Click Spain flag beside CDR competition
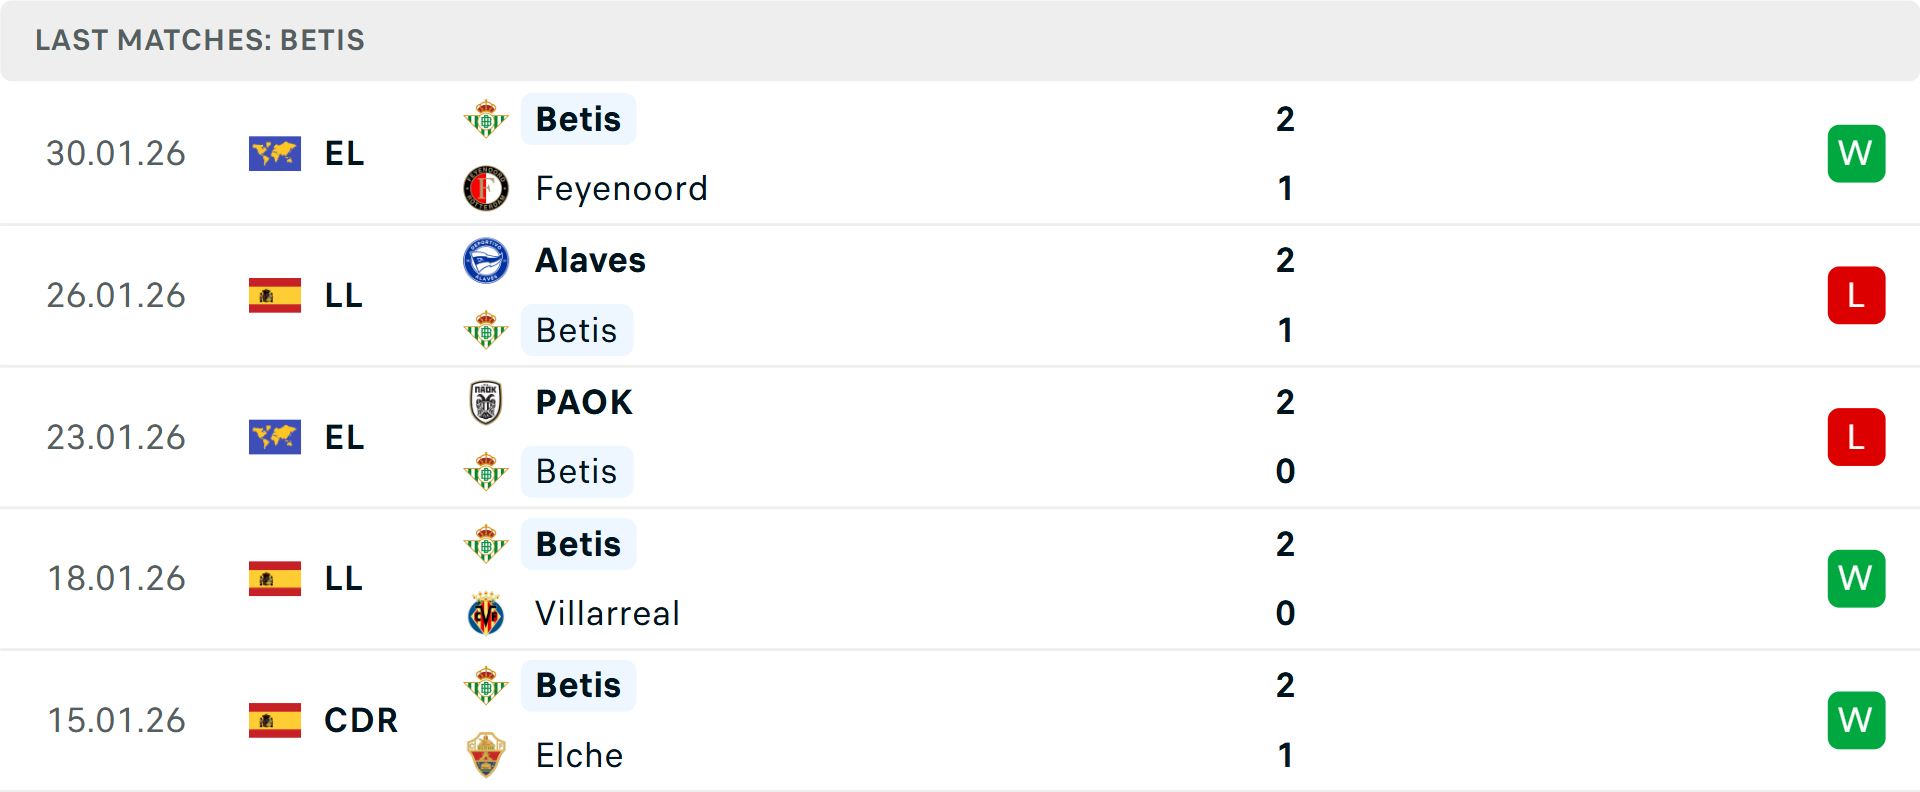This screenshot has width=1920, height=792. [x=275, y=720]
